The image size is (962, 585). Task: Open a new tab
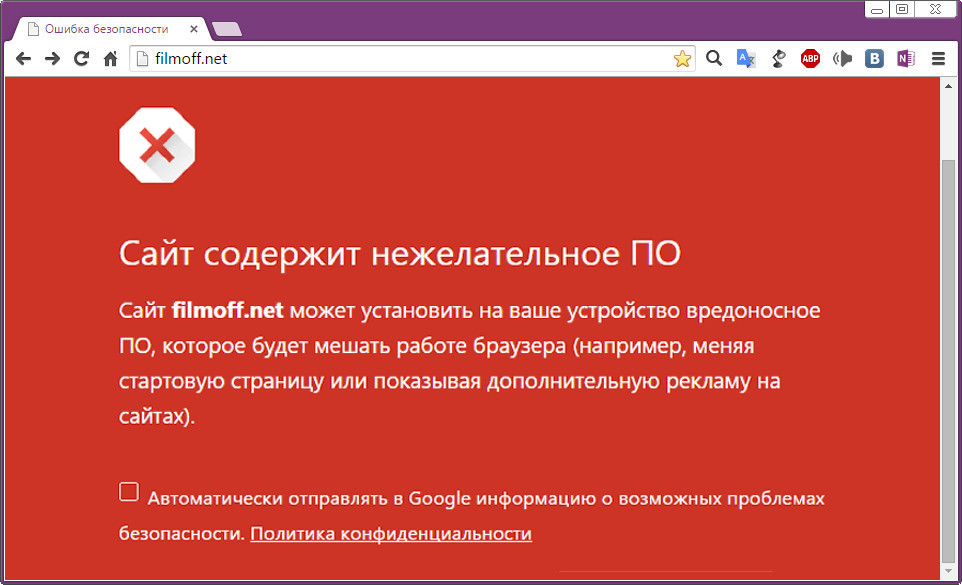226,29
